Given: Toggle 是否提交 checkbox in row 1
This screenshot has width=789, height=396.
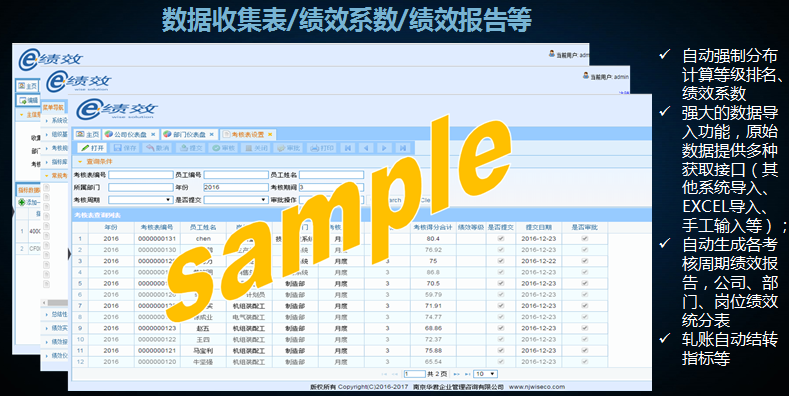Looking at the screenshot, I should point(500,239).
